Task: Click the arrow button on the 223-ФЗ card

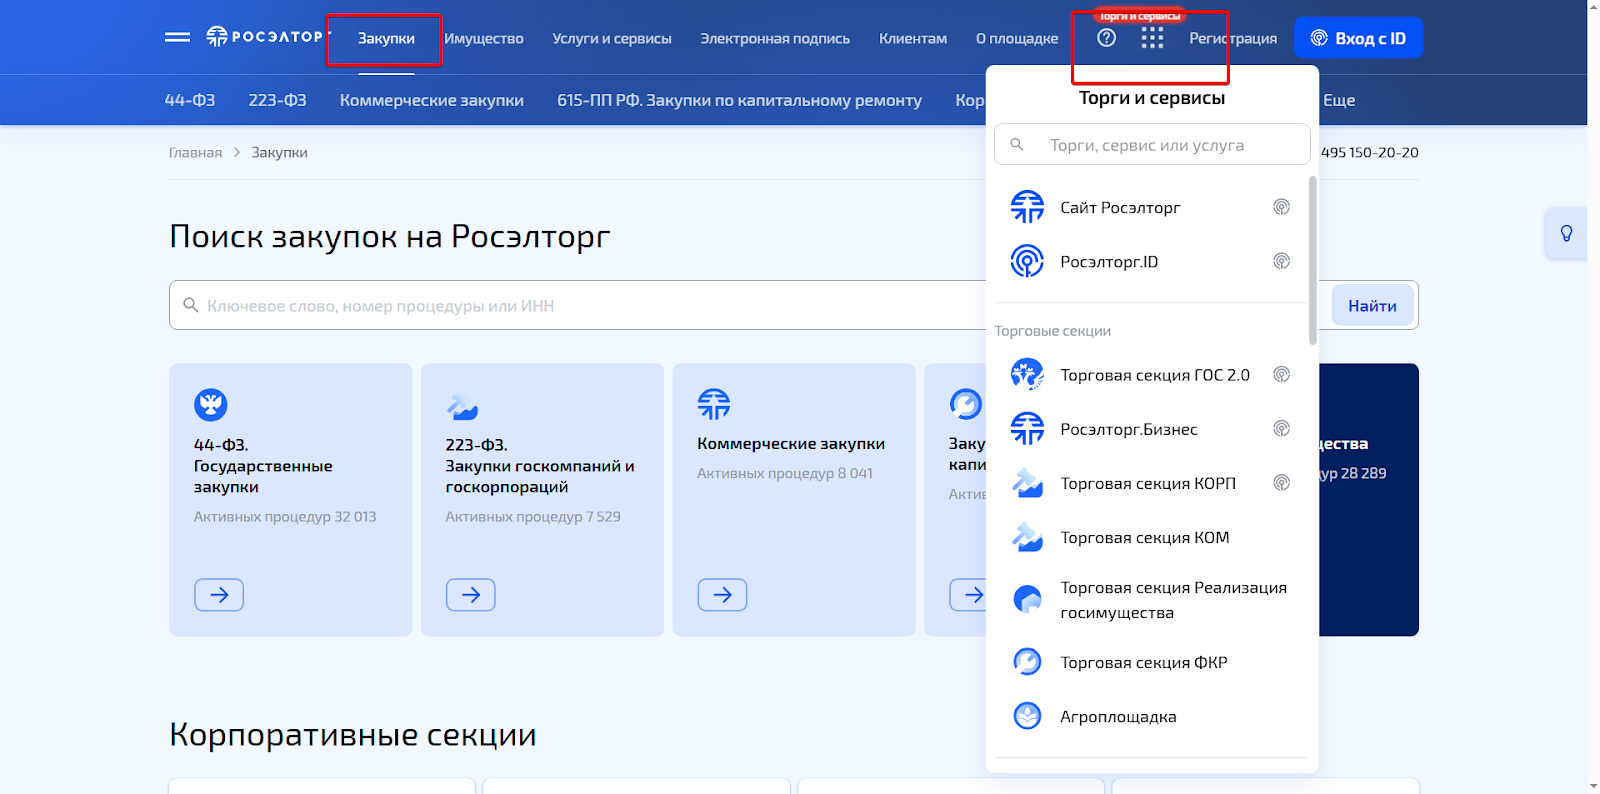Action: click(x=471, y=595)
